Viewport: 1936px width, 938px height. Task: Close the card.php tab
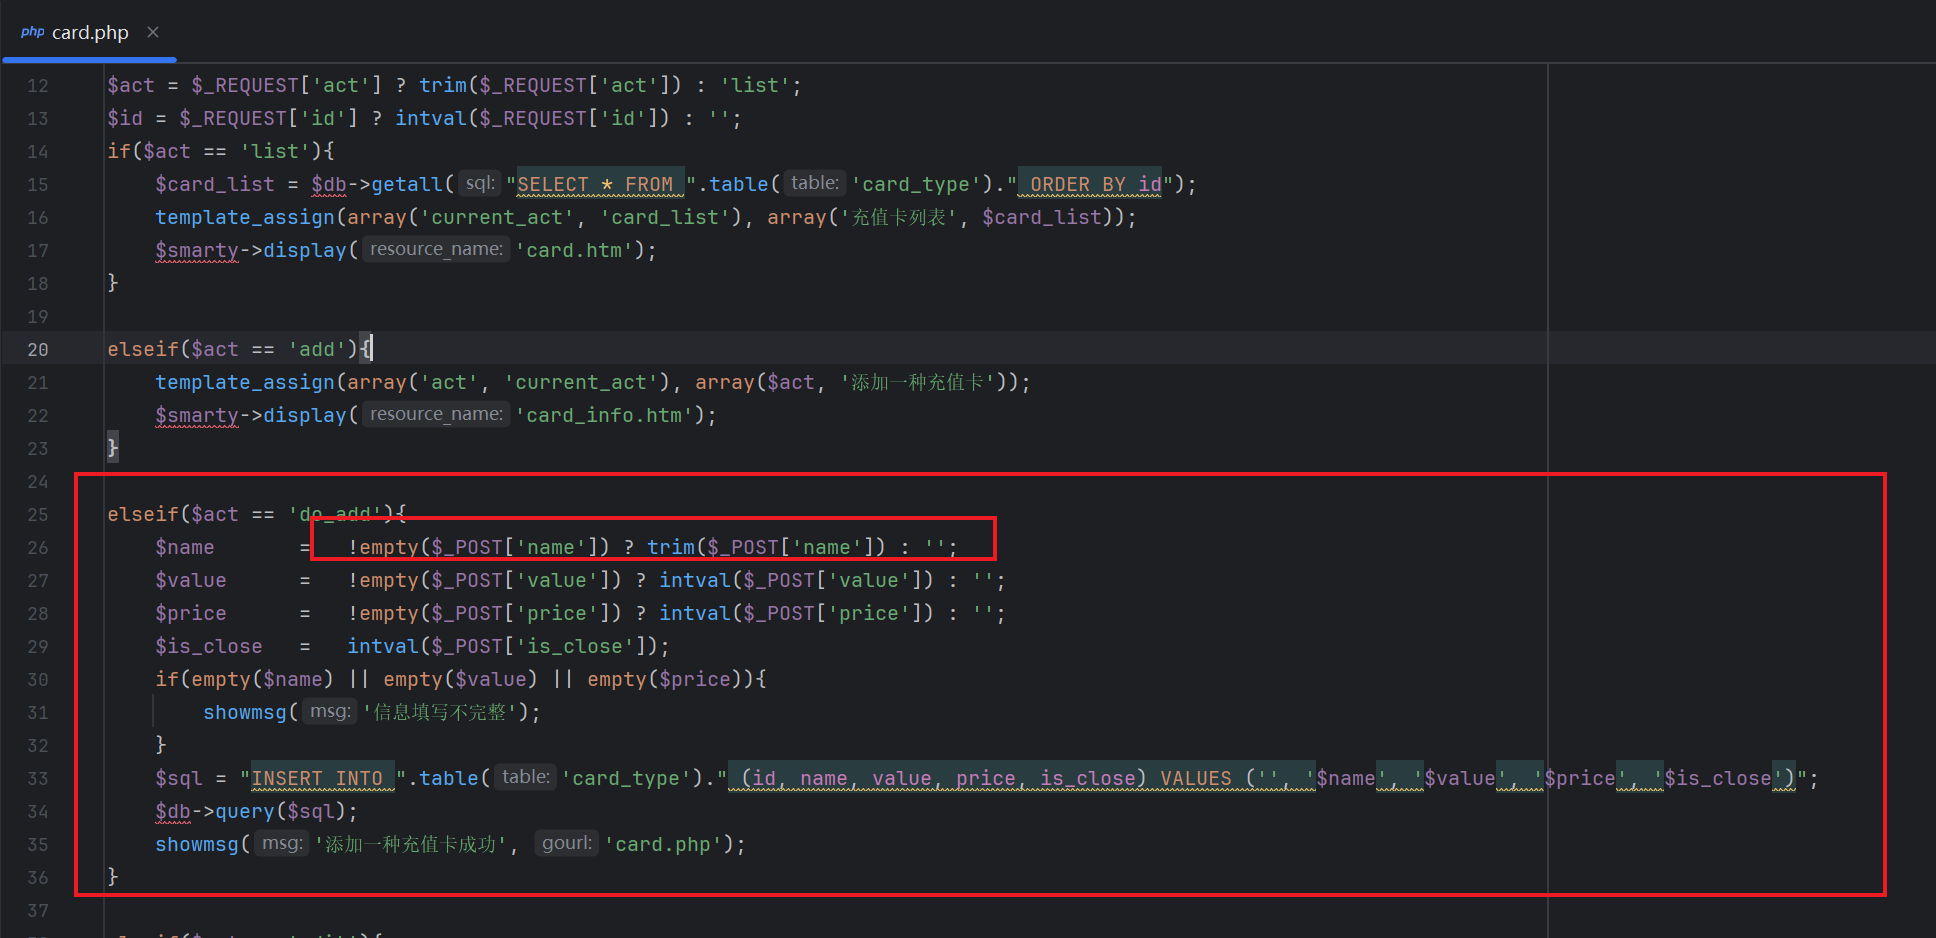pyautogui.click(x=153, y=32)
